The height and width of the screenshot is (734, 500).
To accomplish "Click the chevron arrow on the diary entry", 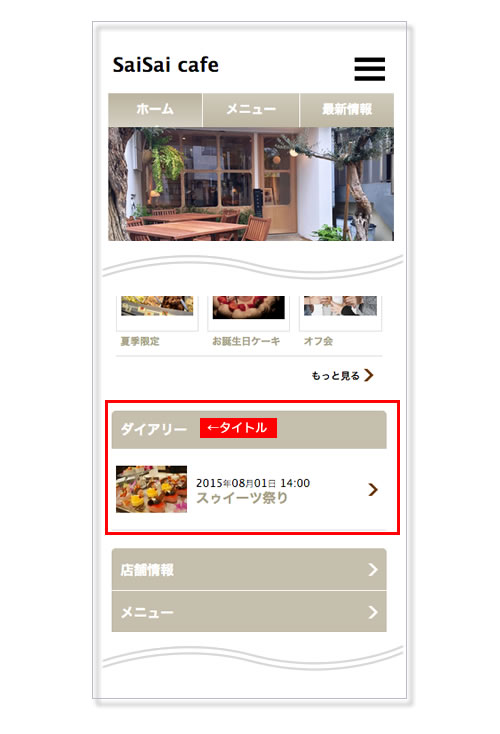I will (373, 490).
